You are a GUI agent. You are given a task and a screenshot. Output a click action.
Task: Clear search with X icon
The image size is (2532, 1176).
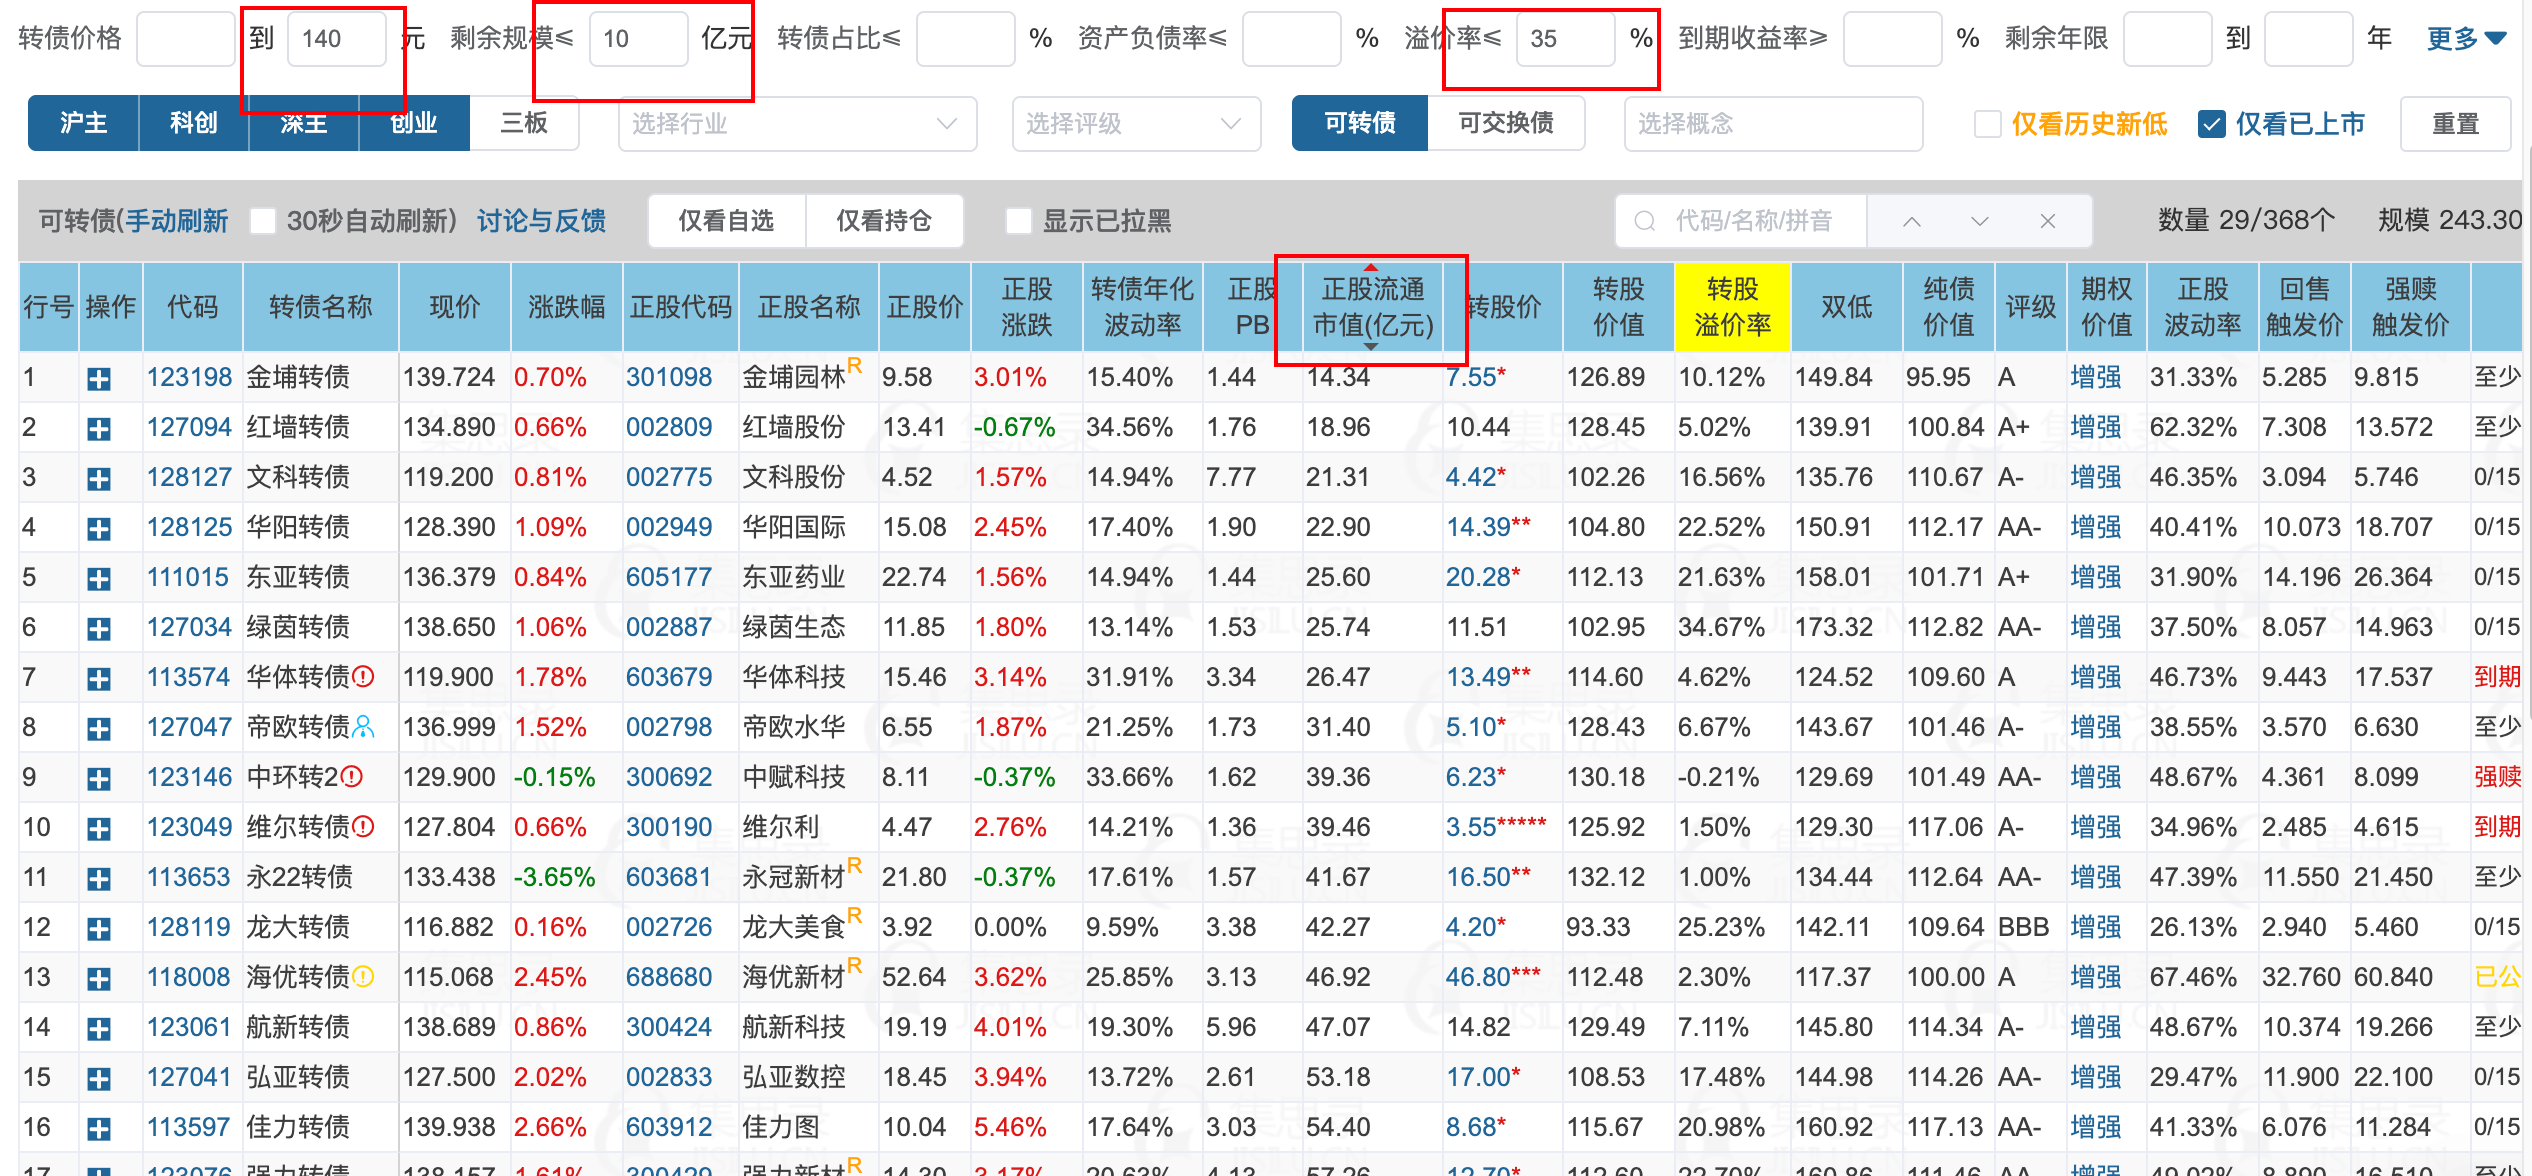coord(2047,221)
